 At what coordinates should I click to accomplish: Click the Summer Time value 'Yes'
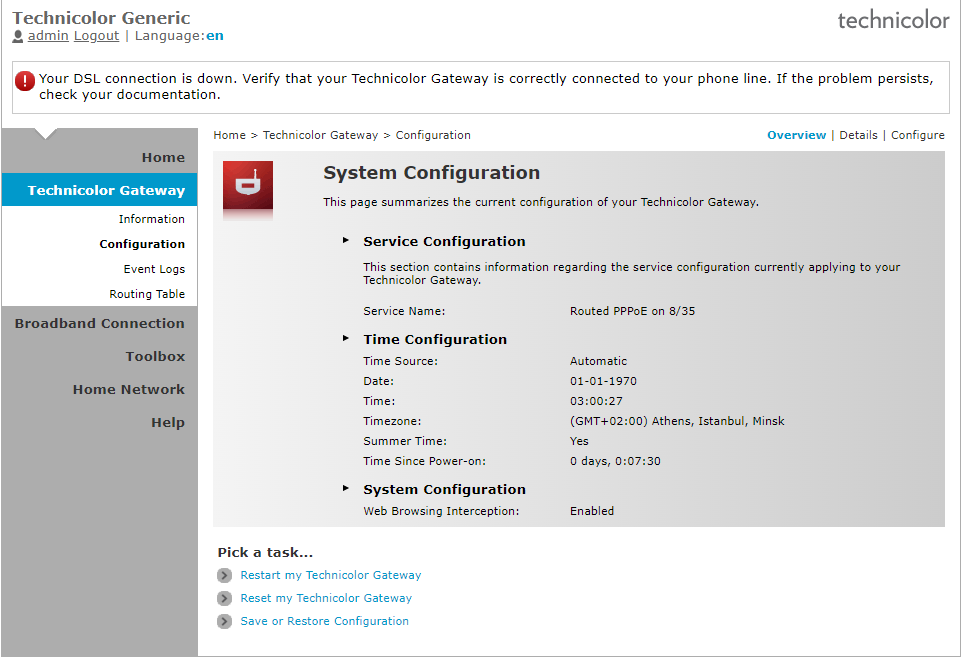(579, 441)
